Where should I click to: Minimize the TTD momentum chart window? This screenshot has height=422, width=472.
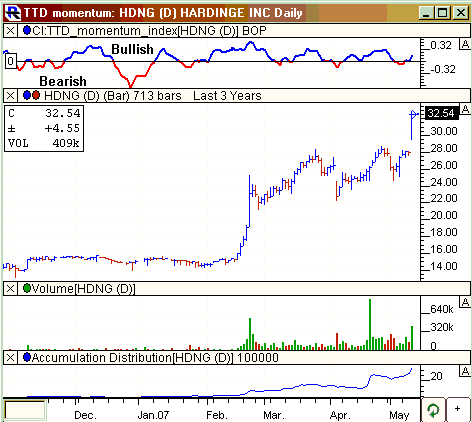[x=426, y=13]
